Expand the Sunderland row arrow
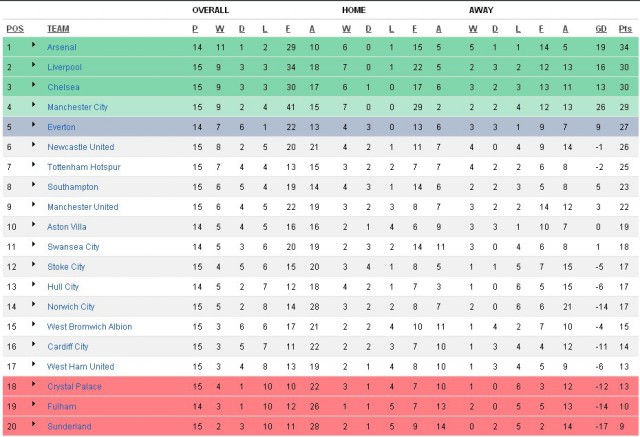Screen dimensions: 640x437 [x=33, y=425]
